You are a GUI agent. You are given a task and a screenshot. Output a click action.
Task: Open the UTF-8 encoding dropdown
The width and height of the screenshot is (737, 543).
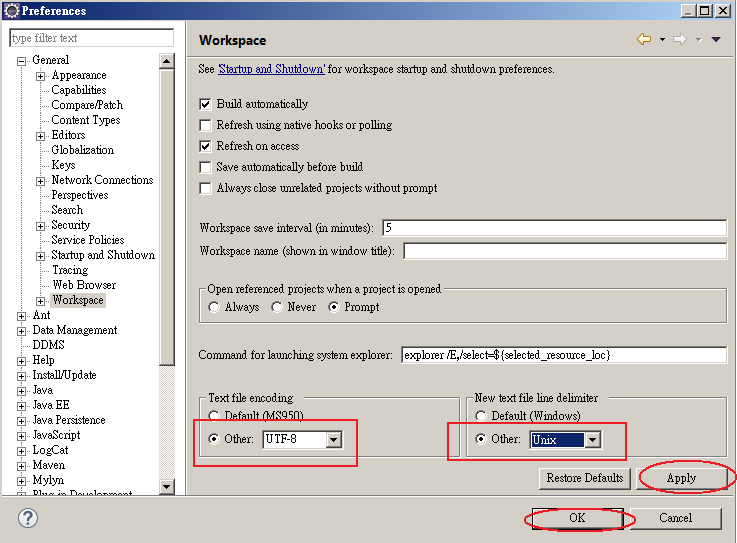click(333, 440)
